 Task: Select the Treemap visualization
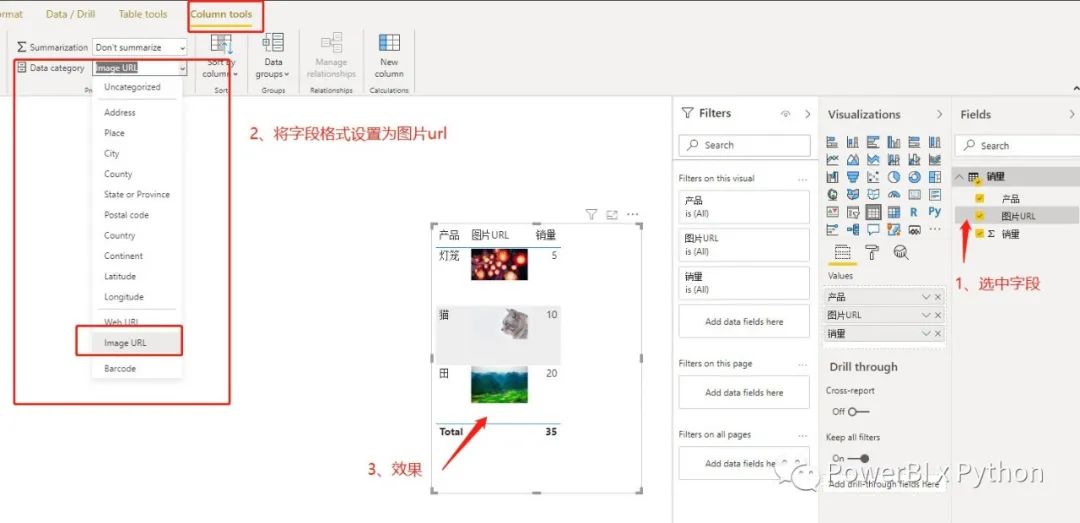tap(935, 177)
